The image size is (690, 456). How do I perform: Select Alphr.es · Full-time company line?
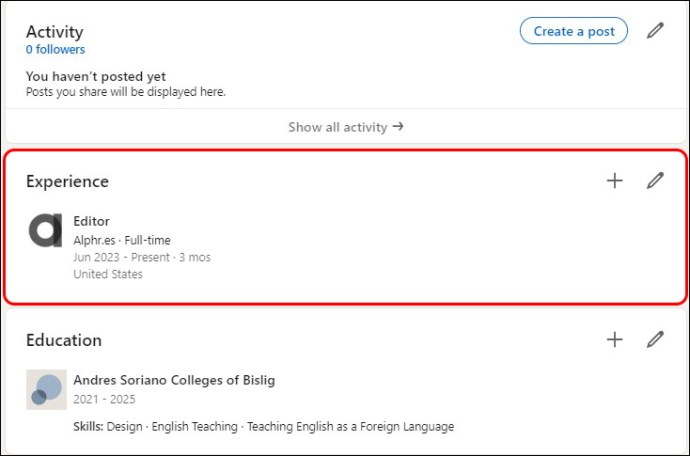point(122,240)
